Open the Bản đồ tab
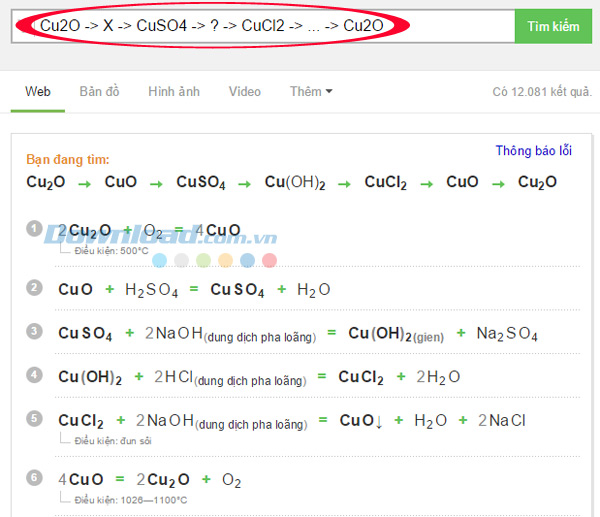The width and height of the screenshot is (600, 517). click(x=99, y=92)
